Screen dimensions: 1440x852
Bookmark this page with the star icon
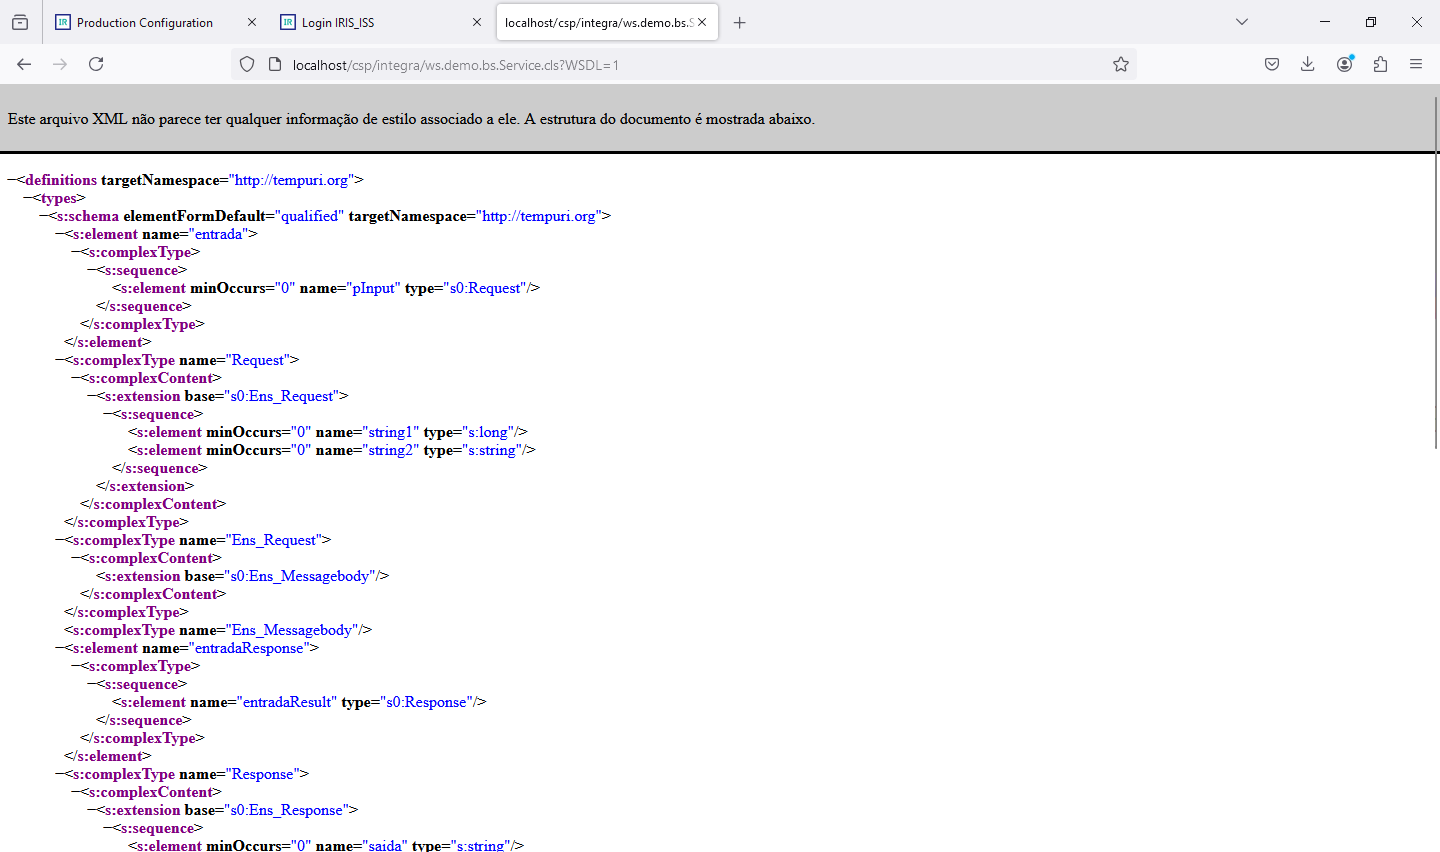1121,64
